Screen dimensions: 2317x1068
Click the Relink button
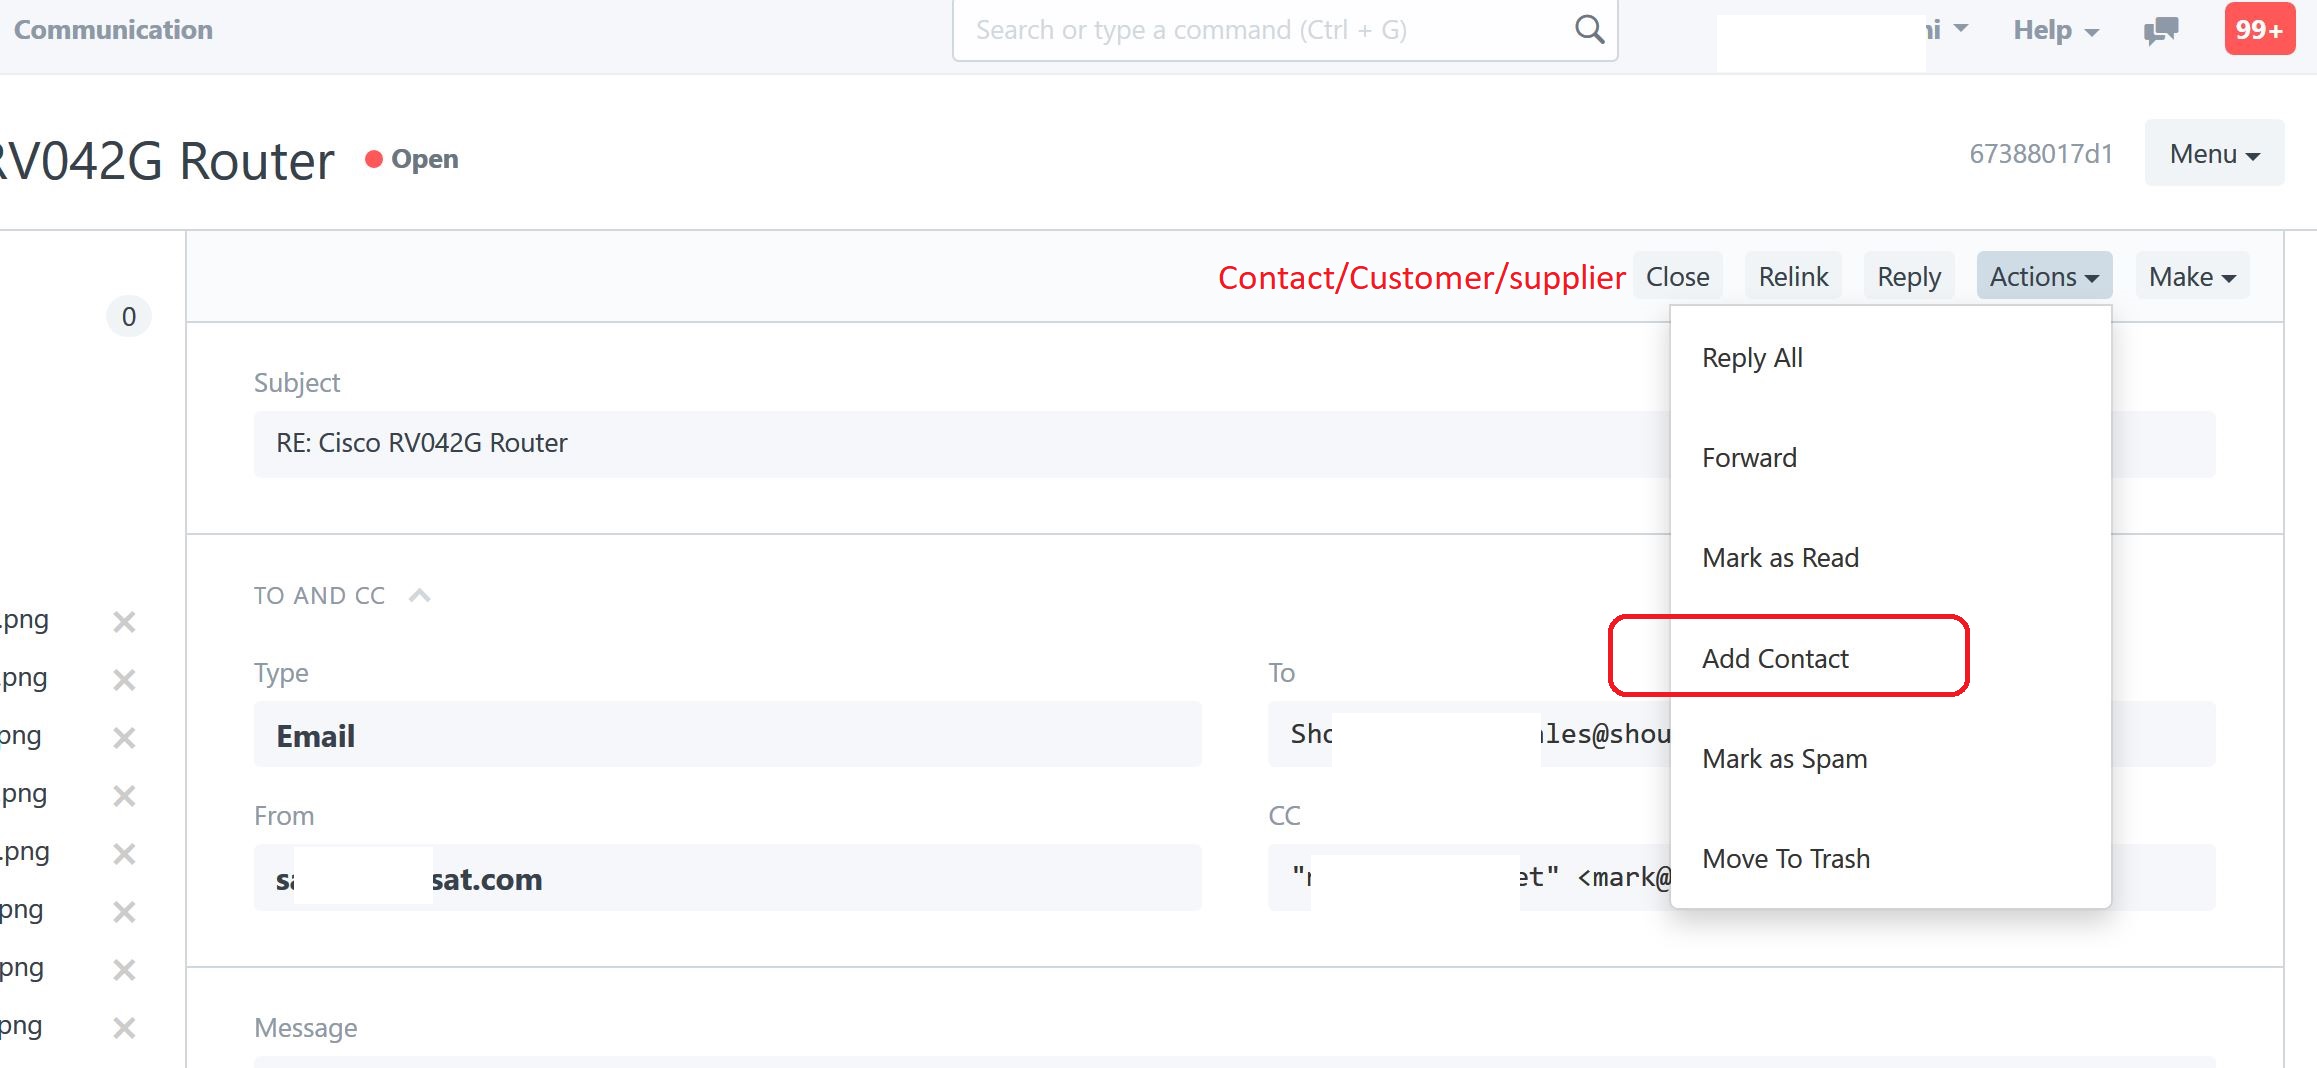click(1792, 276)
